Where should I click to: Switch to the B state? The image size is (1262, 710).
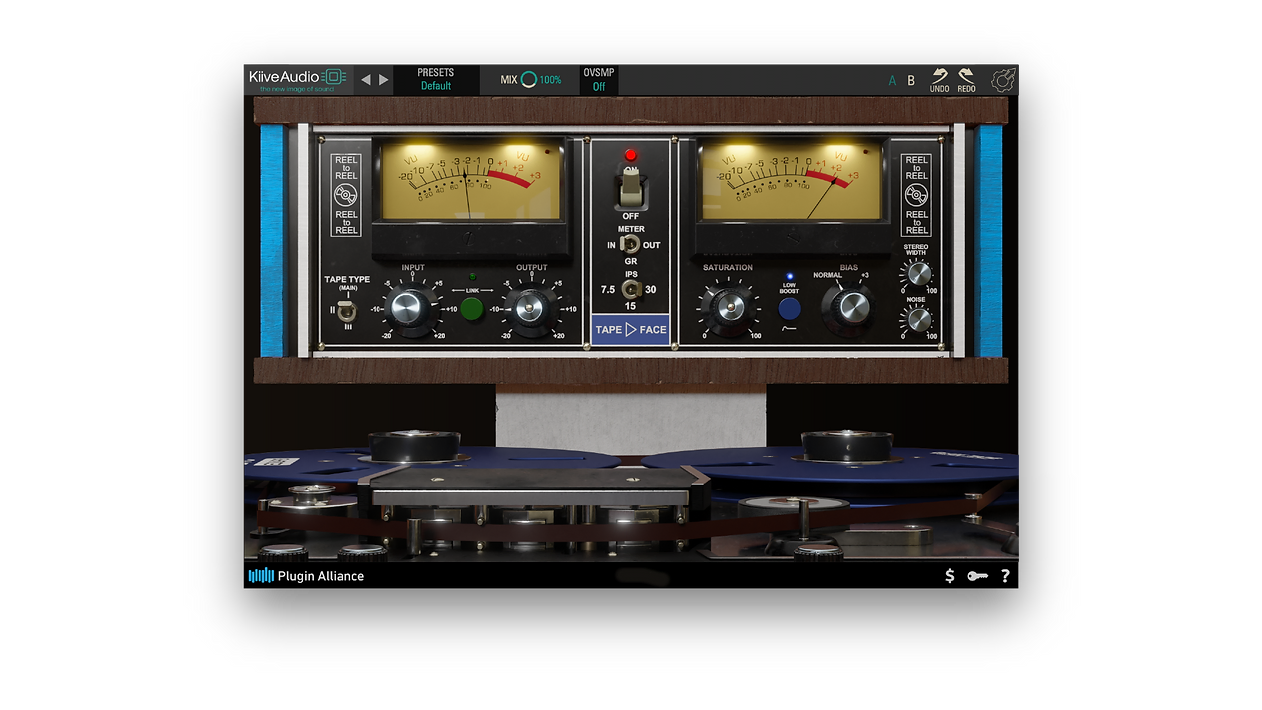point(911,81)
